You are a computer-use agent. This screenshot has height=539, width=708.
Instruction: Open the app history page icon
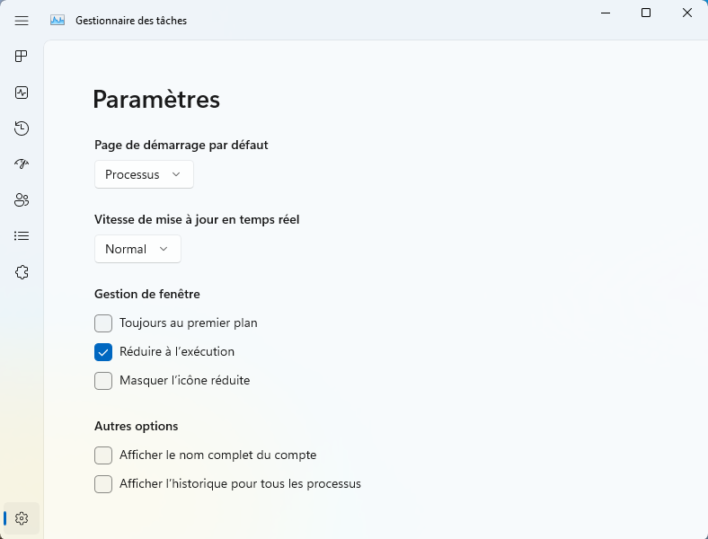click(x=22, y=129)
